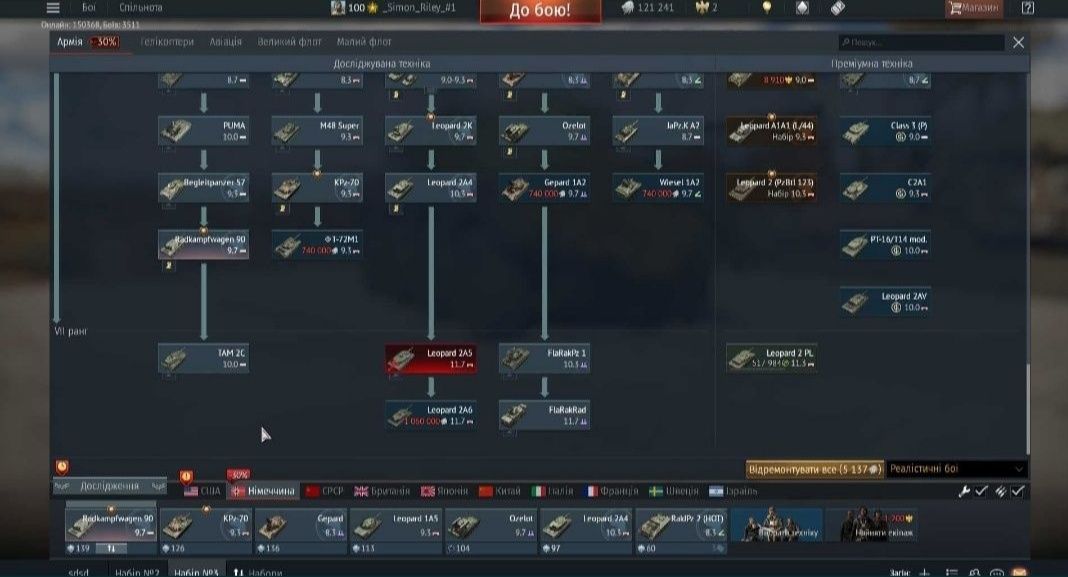
Task: Select the Франція nation tab
Action: tap(612, 491)
